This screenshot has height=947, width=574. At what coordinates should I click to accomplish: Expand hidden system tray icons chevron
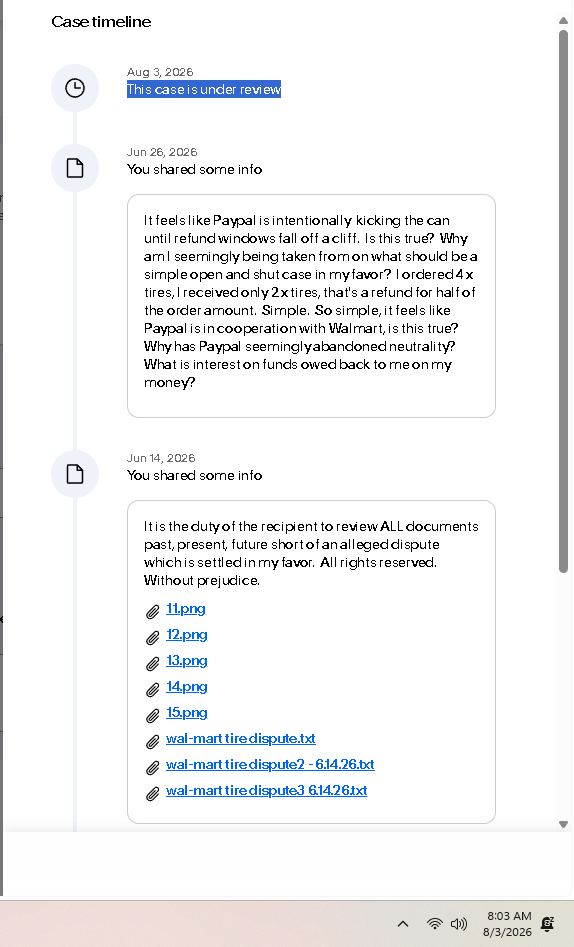click(403, 923)
